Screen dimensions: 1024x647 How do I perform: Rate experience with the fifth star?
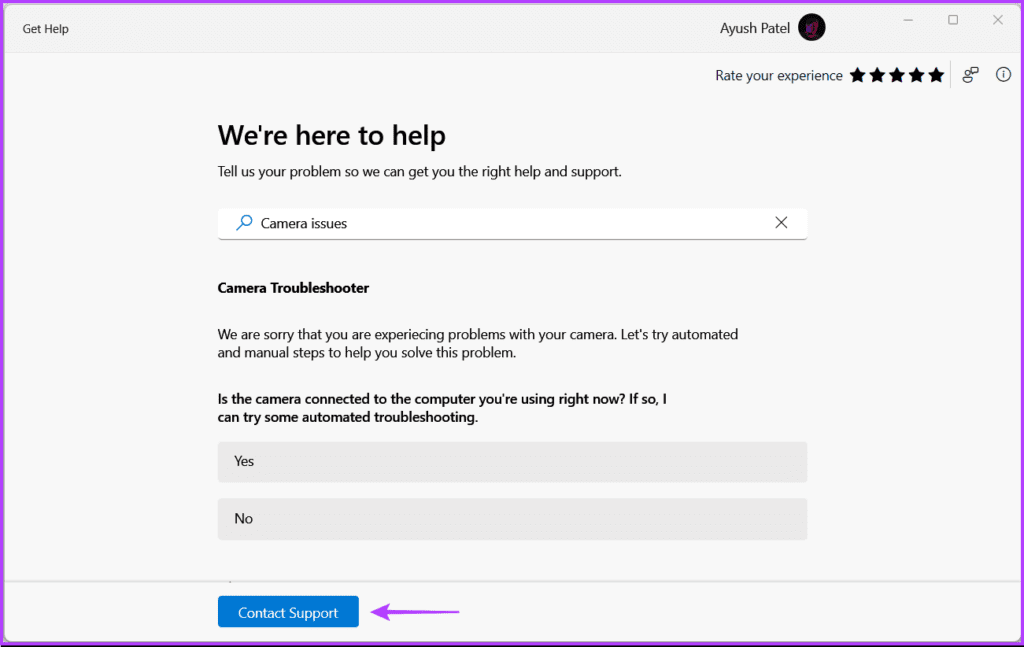[936, 75]
